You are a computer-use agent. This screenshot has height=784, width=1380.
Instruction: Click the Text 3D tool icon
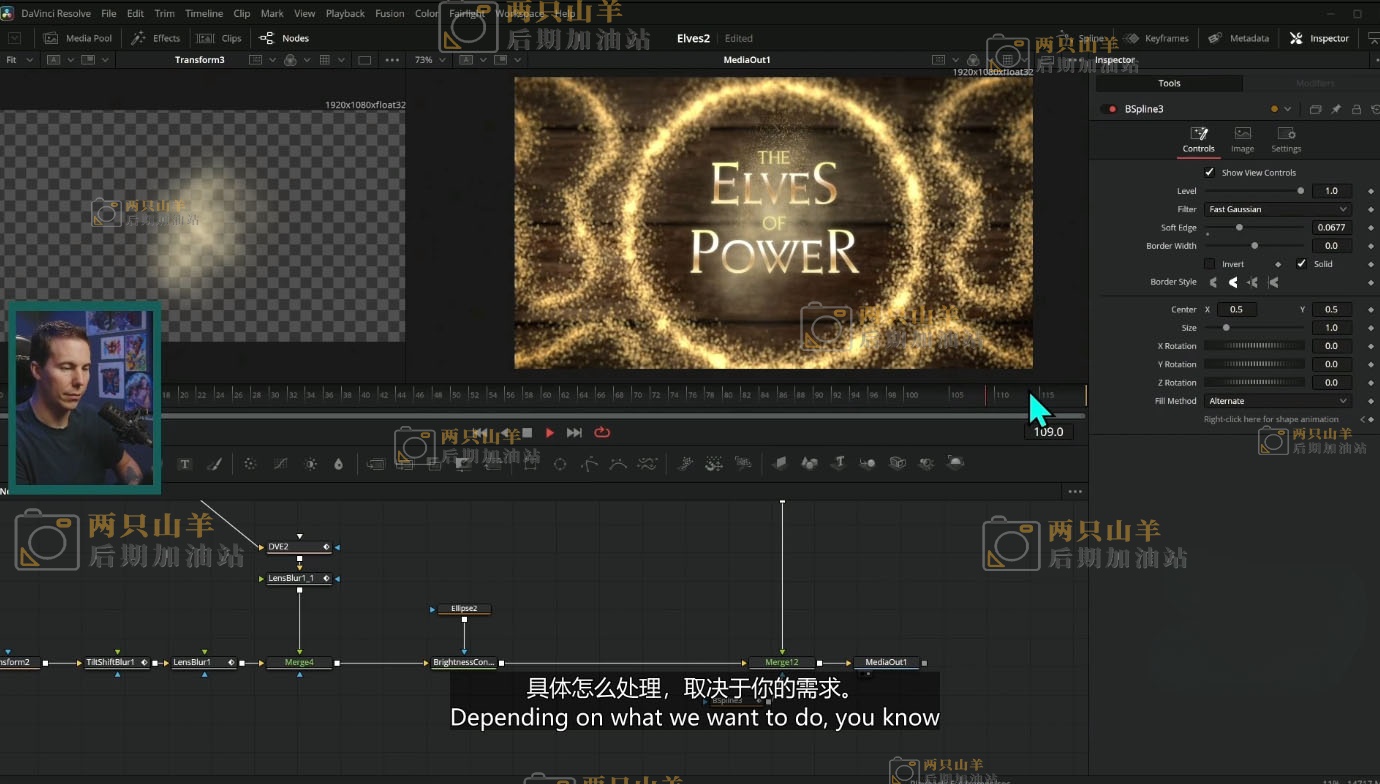tap(839, 463)
